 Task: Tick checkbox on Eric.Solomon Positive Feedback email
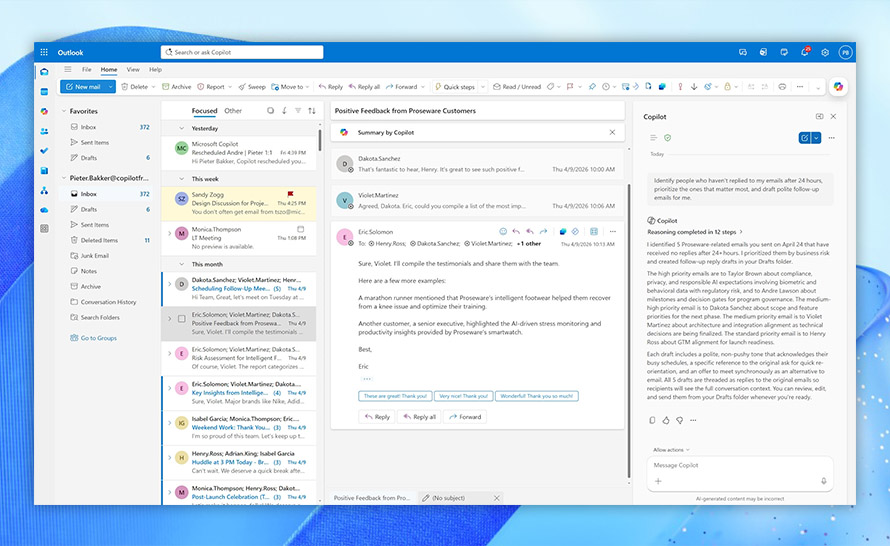coord(181,319)
